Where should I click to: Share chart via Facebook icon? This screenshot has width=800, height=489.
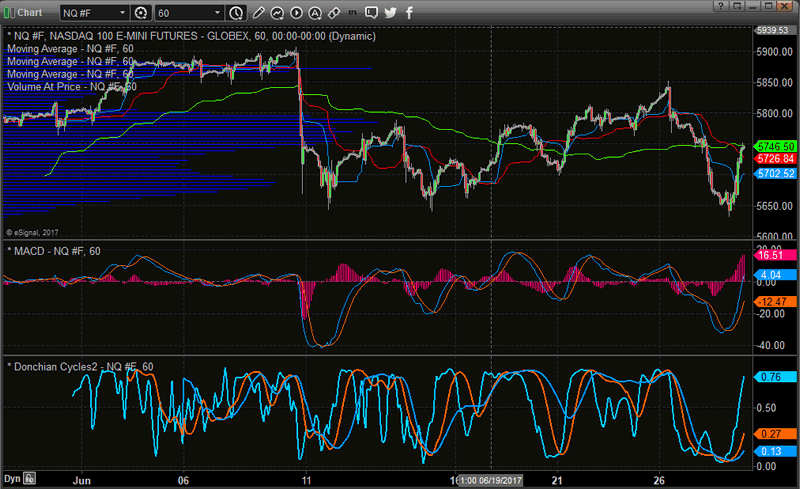click(408, 13)
